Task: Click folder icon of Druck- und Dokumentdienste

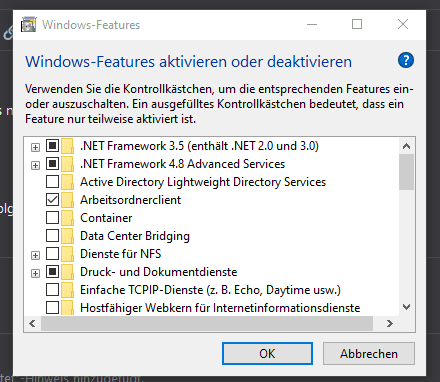Action: point(67,272)
